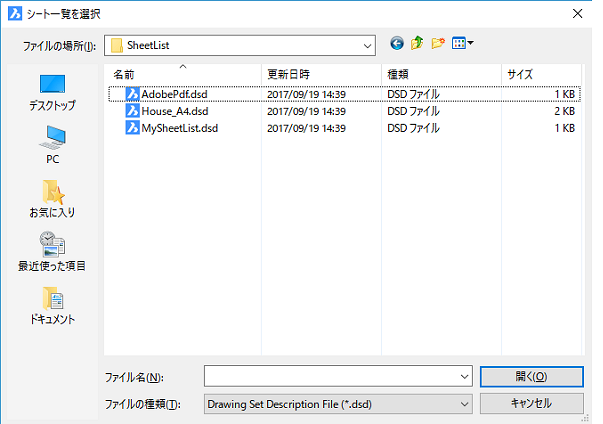Sort by the Size (サイズ) column header
The width and height of the screenshot is (603, 424).
point(541,74)
